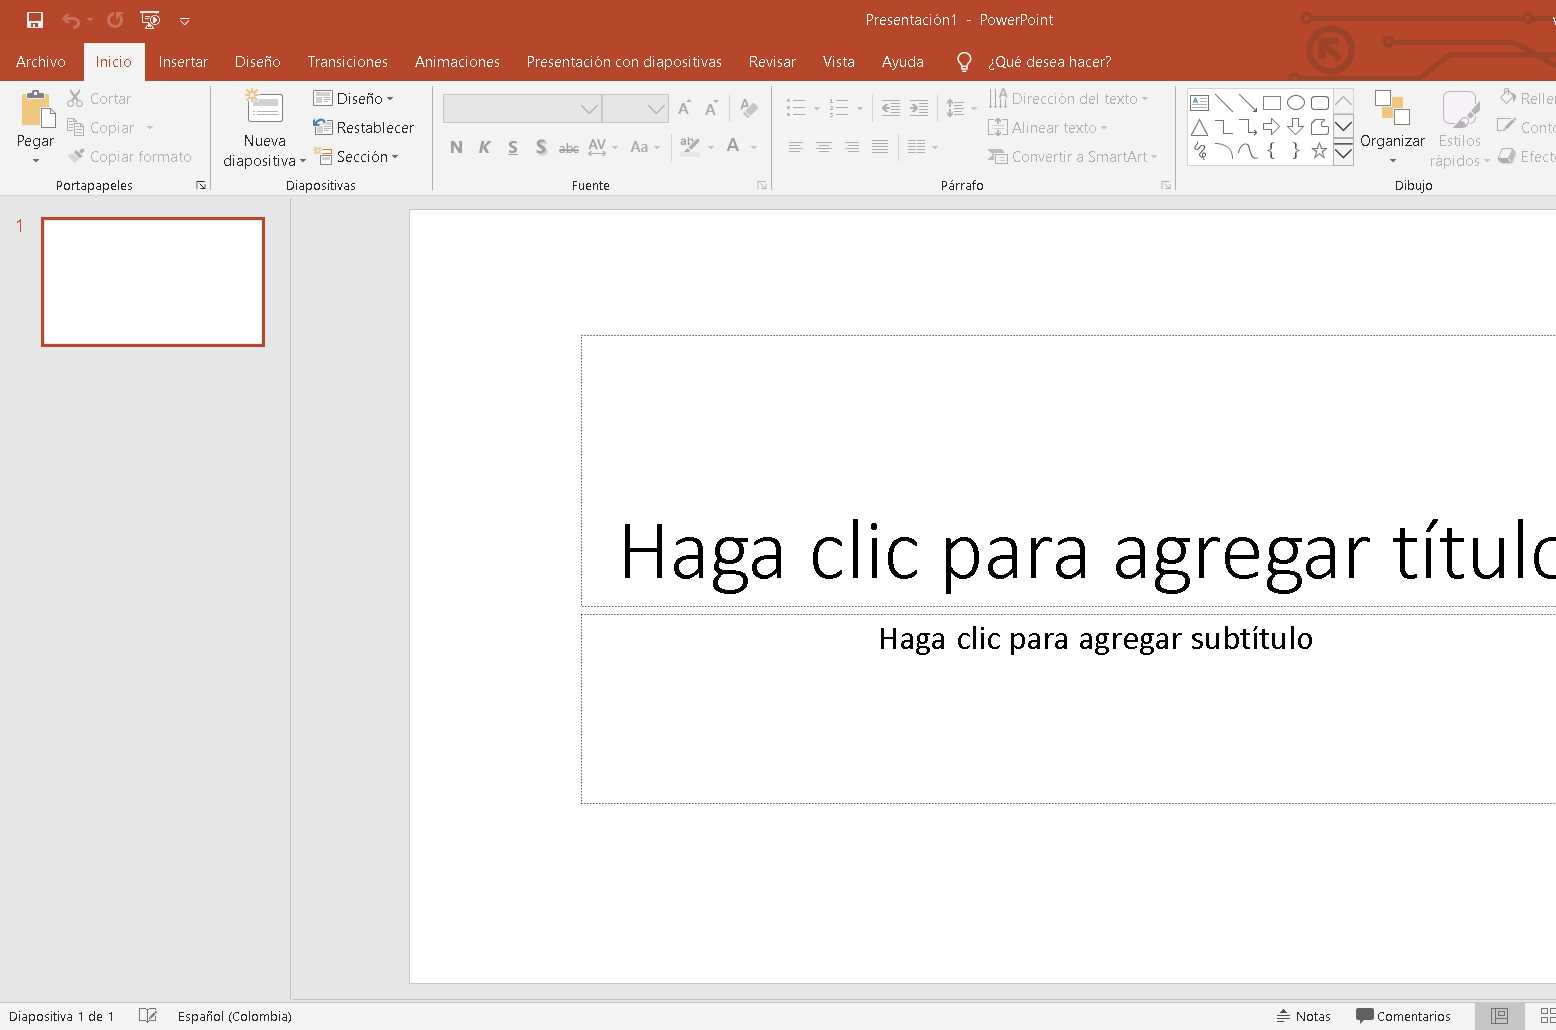
Task: Toggle bold (N) formatting
Action: 456,147
